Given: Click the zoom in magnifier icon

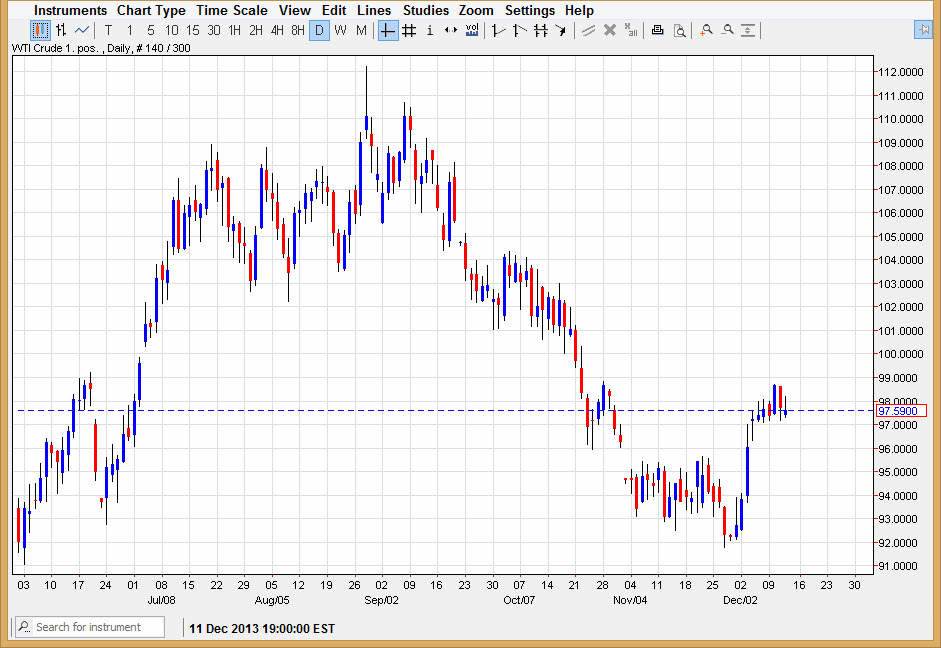Looking at the screenshot, I should 706,30.
